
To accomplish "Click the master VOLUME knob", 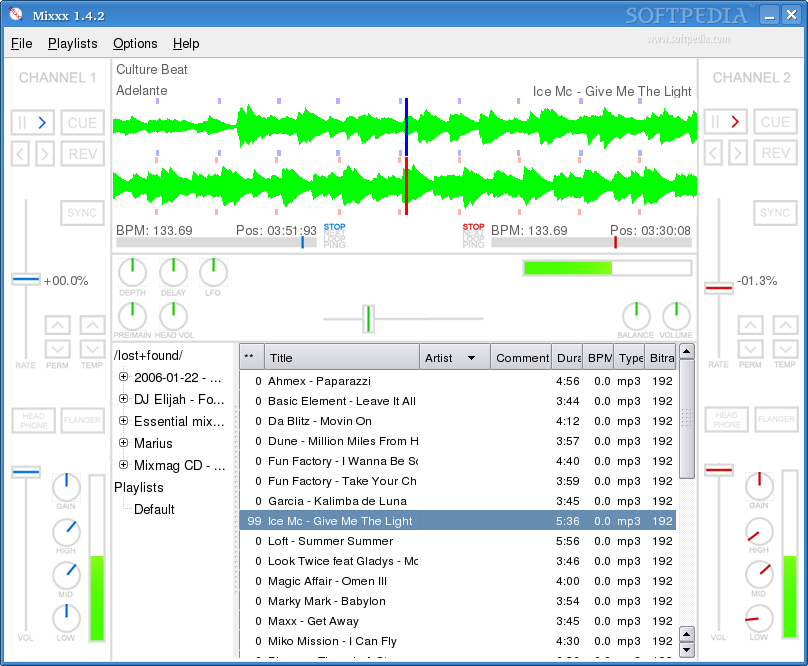I will point(676,316).
